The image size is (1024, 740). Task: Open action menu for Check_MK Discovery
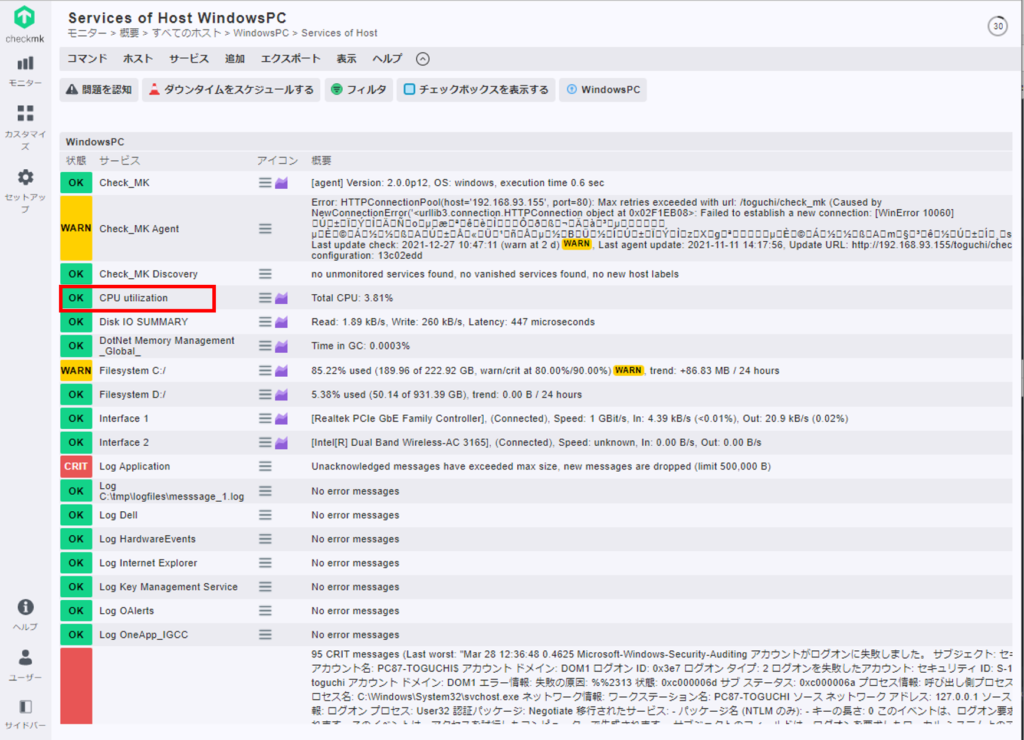264,274
